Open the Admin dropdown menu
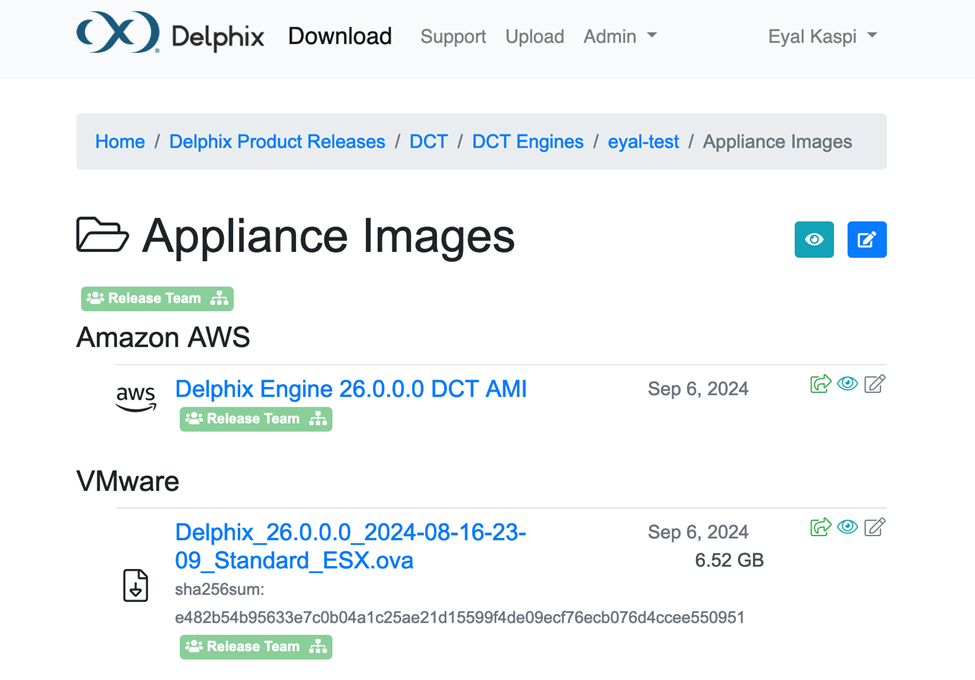The image size is (975, 680). click(620, 36)
